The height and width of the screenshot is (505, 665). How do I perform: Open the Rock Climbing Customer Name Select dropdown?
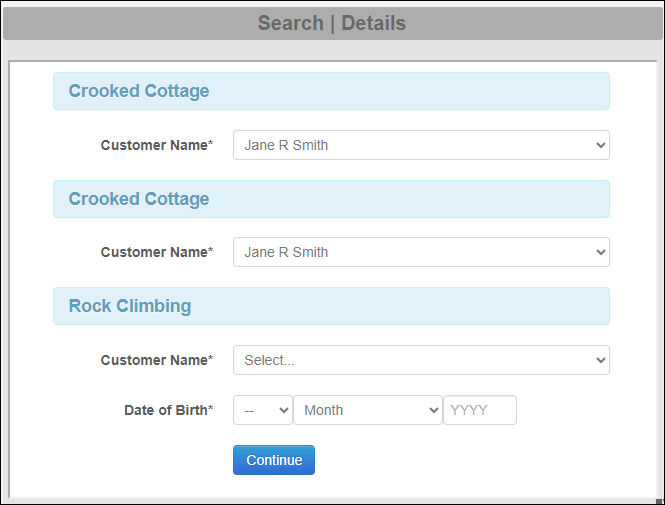click(x=421, y=360)
